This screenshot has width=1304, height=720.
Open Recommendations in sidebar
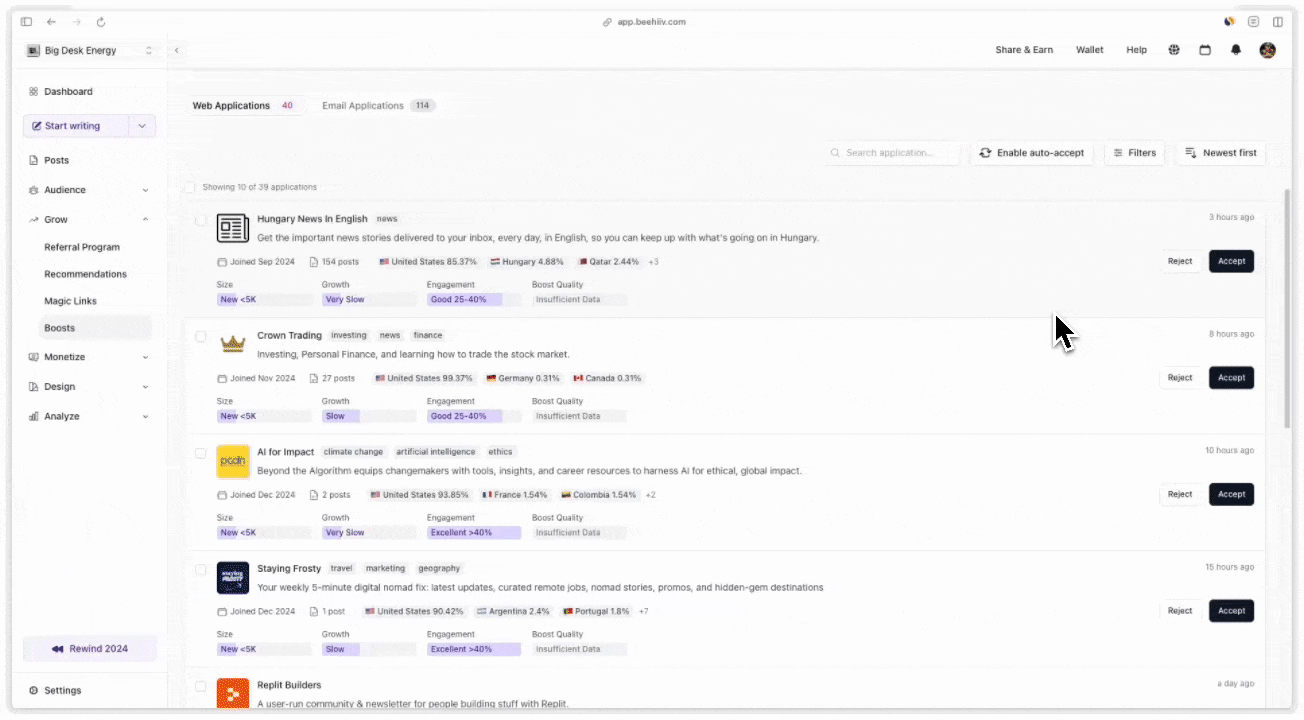point(85,274)
